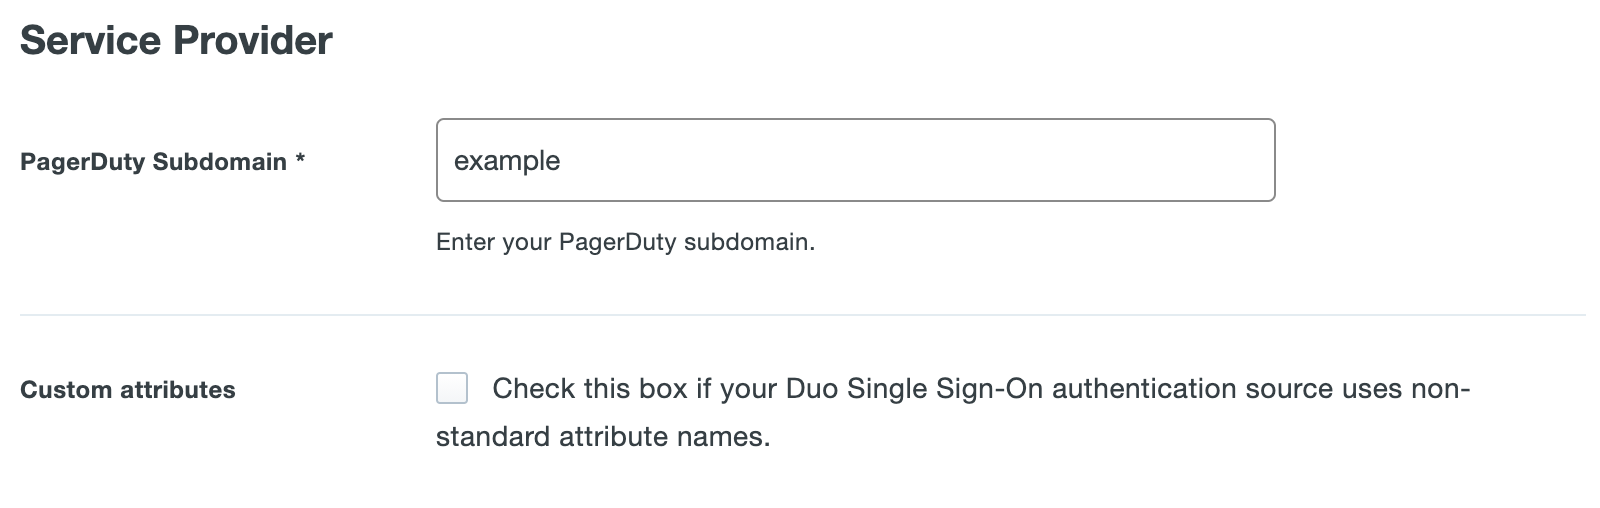Click the Service Provider heading
The width and height of the screenshot is (1600, 508).
click(x=176, y=41)
